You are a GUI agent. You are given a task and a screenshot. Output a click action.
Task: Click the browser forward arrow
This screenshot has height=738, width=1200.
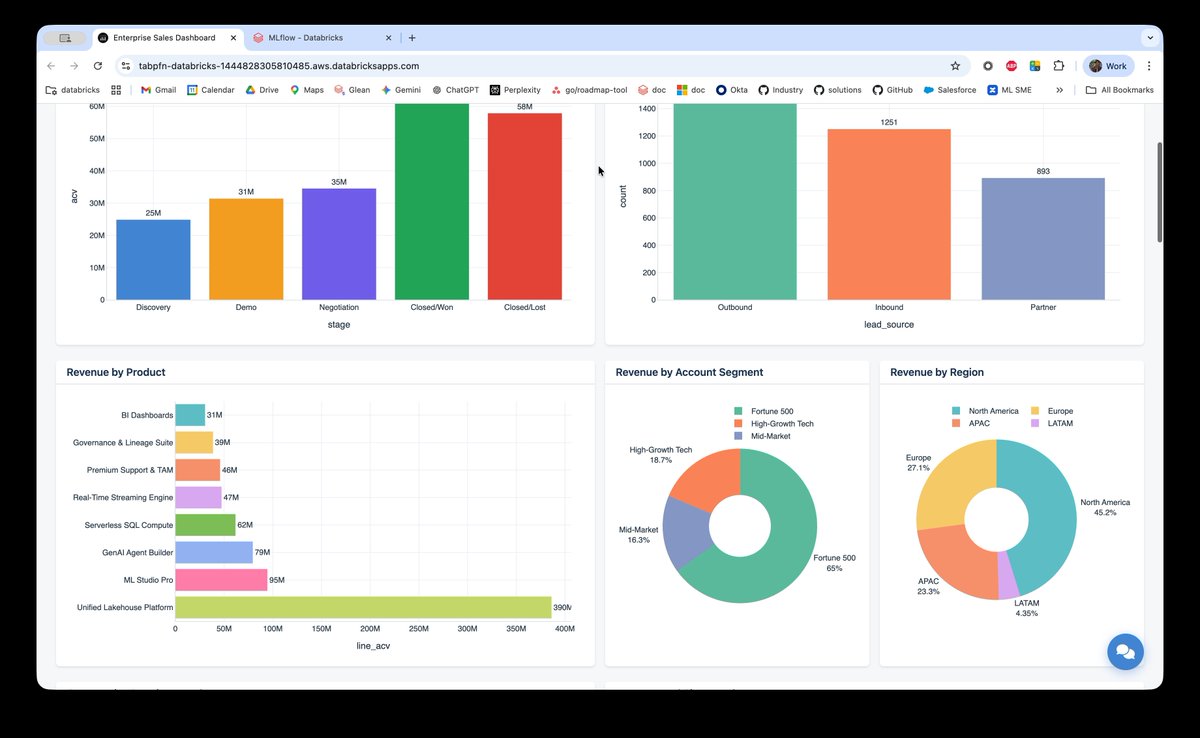[x=74, y=66]
